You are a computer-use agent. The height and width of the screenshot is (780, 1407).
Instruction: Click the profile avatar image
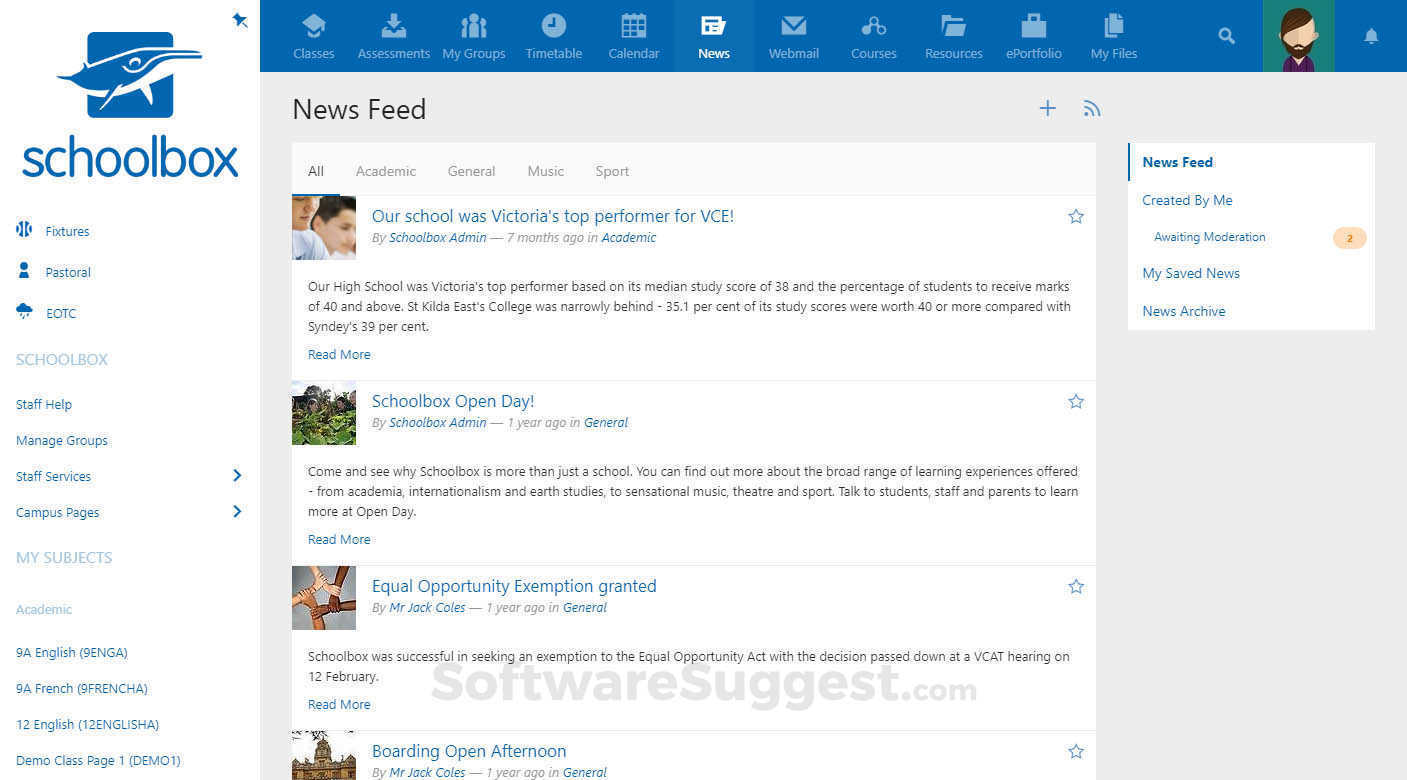1298,36
